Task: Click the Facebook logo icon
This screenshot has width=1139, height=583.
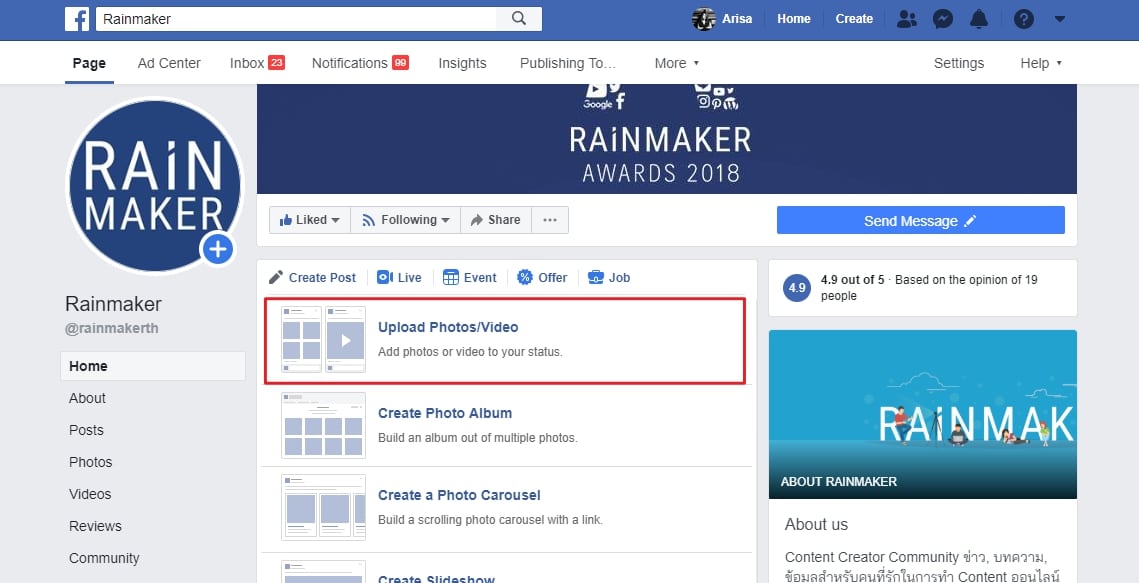Action: click(77, 18)
